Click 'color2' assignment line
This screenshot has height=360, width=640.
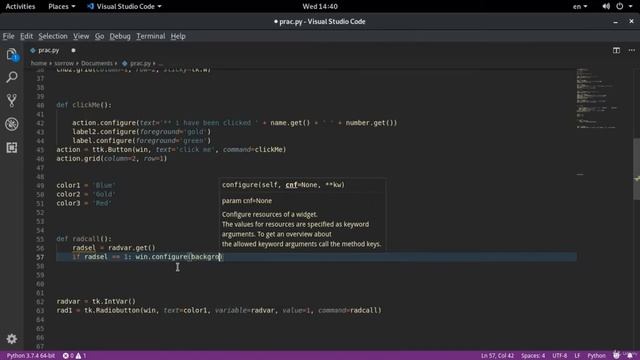86,194
